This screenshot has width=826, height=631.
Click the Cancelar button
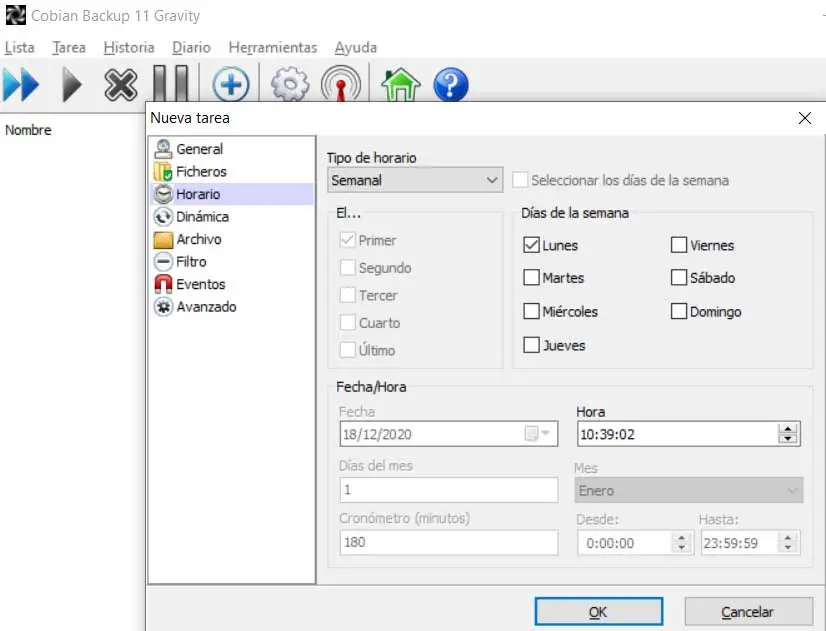(748, 612)
